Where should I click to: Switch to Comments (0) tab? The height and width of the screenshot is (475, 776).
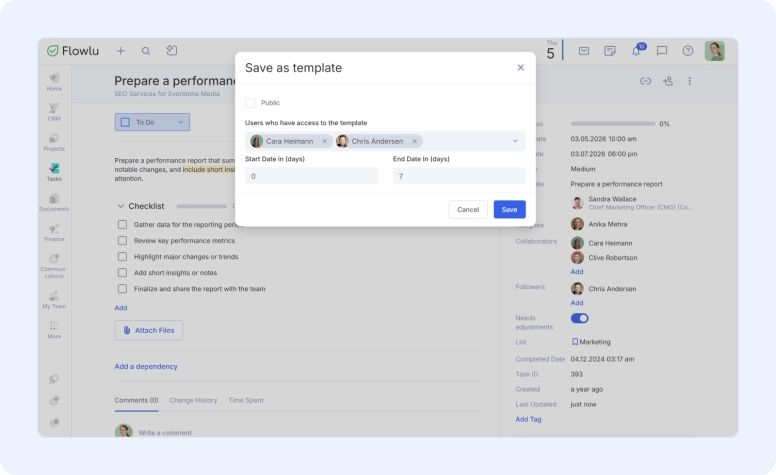pyautogui.click(x=136, y=400)
